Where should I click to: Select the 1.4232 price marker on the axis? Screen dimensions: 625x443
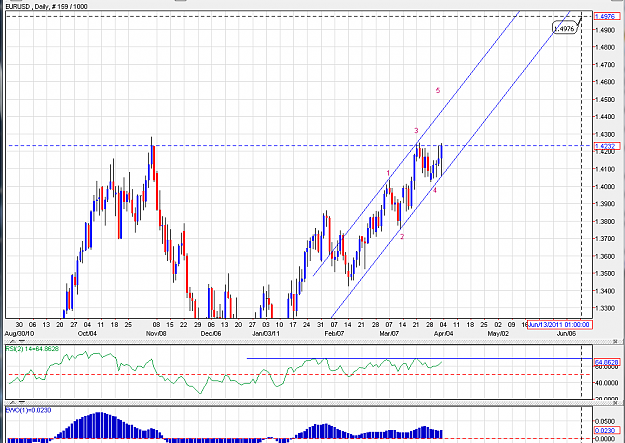pos(607,146)
